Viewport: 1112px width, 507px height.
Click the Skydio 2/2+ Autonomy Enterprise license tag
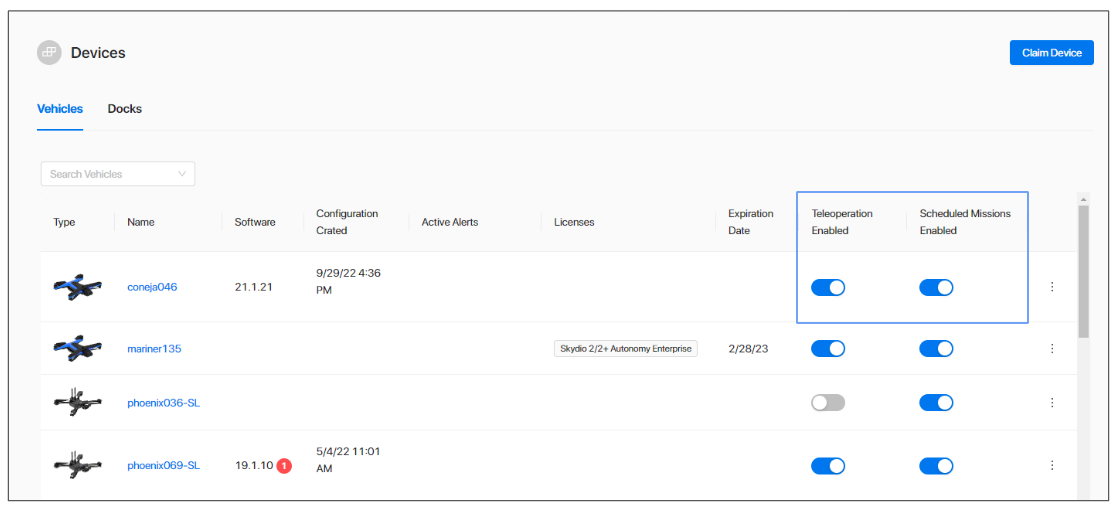(626, 349)
